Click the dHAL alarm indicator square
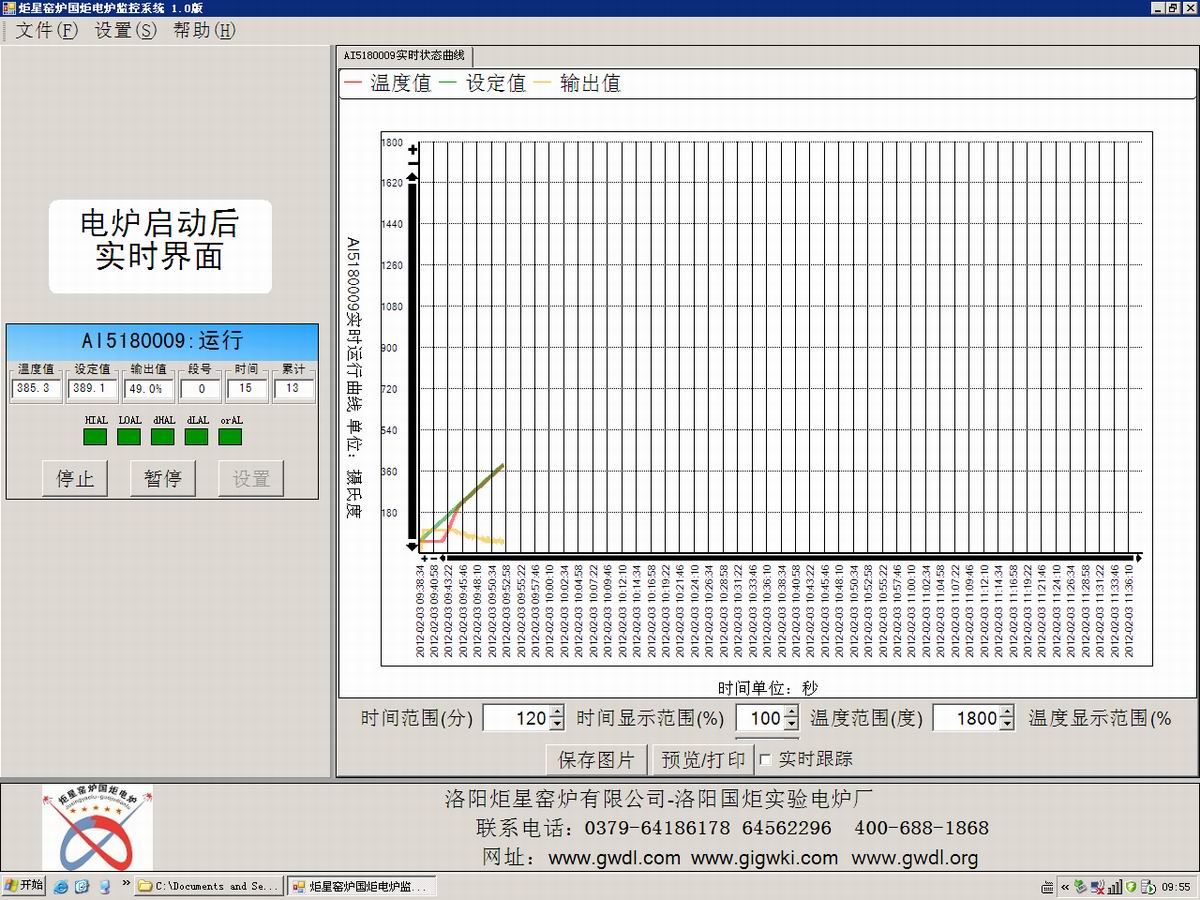This screenshot has height=900, width=1200. (x=163, y=436)
